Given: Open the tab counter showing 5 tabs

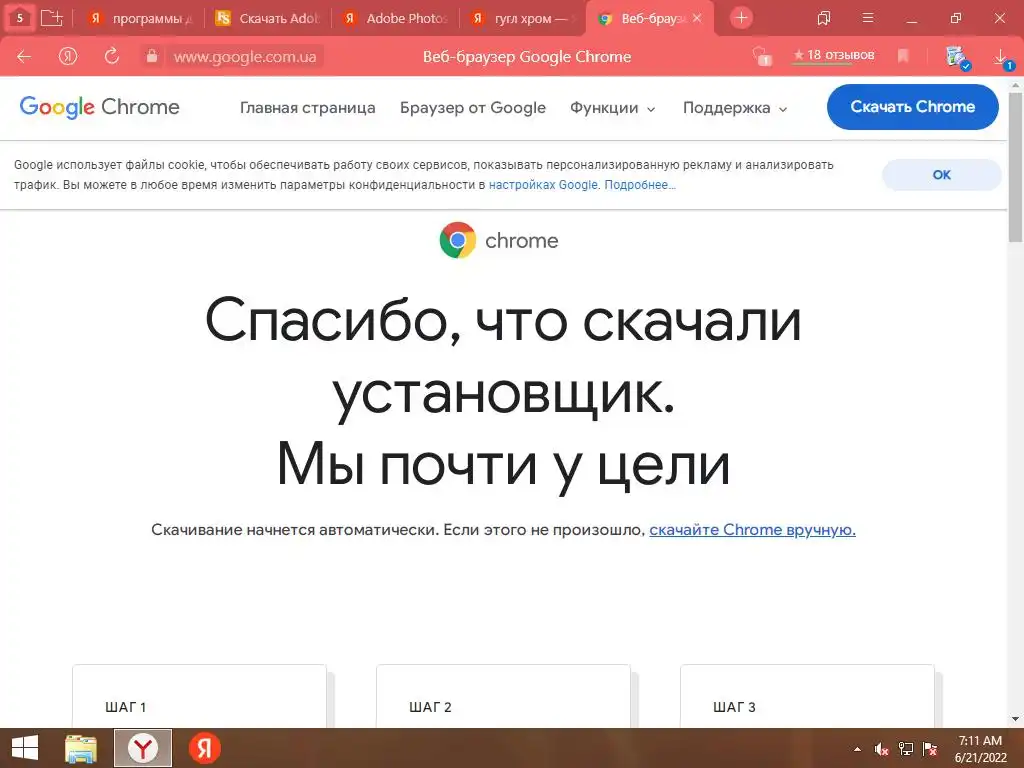Looking at the screenshot, I should (20, 18).
